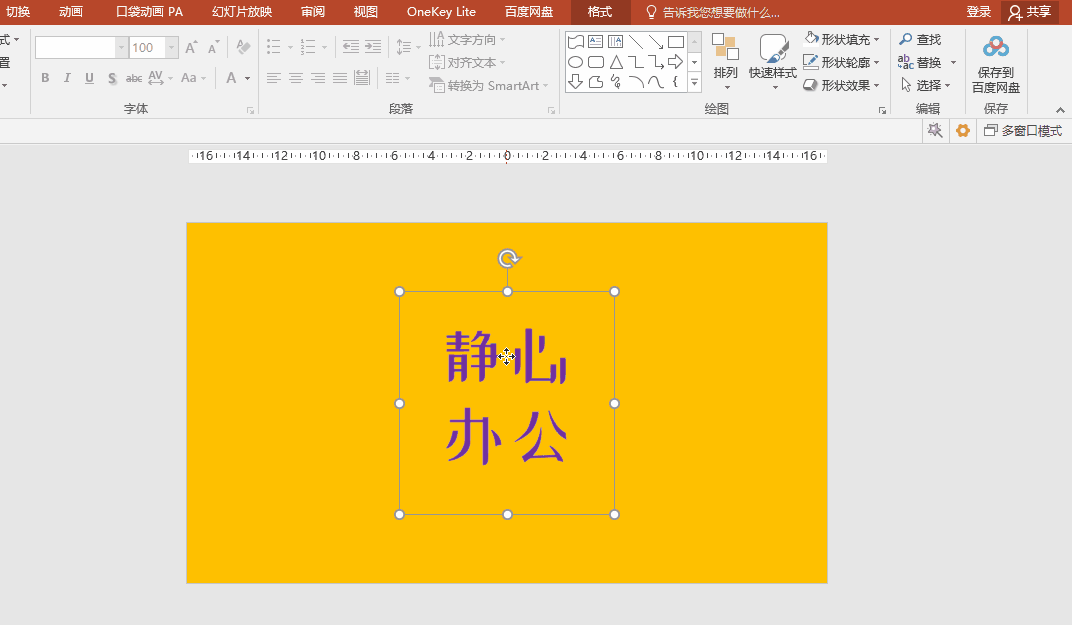Toggle italic formatting
Viewport: 1072px width, 625px height.
pyautogui.click(x=67, y=77)
